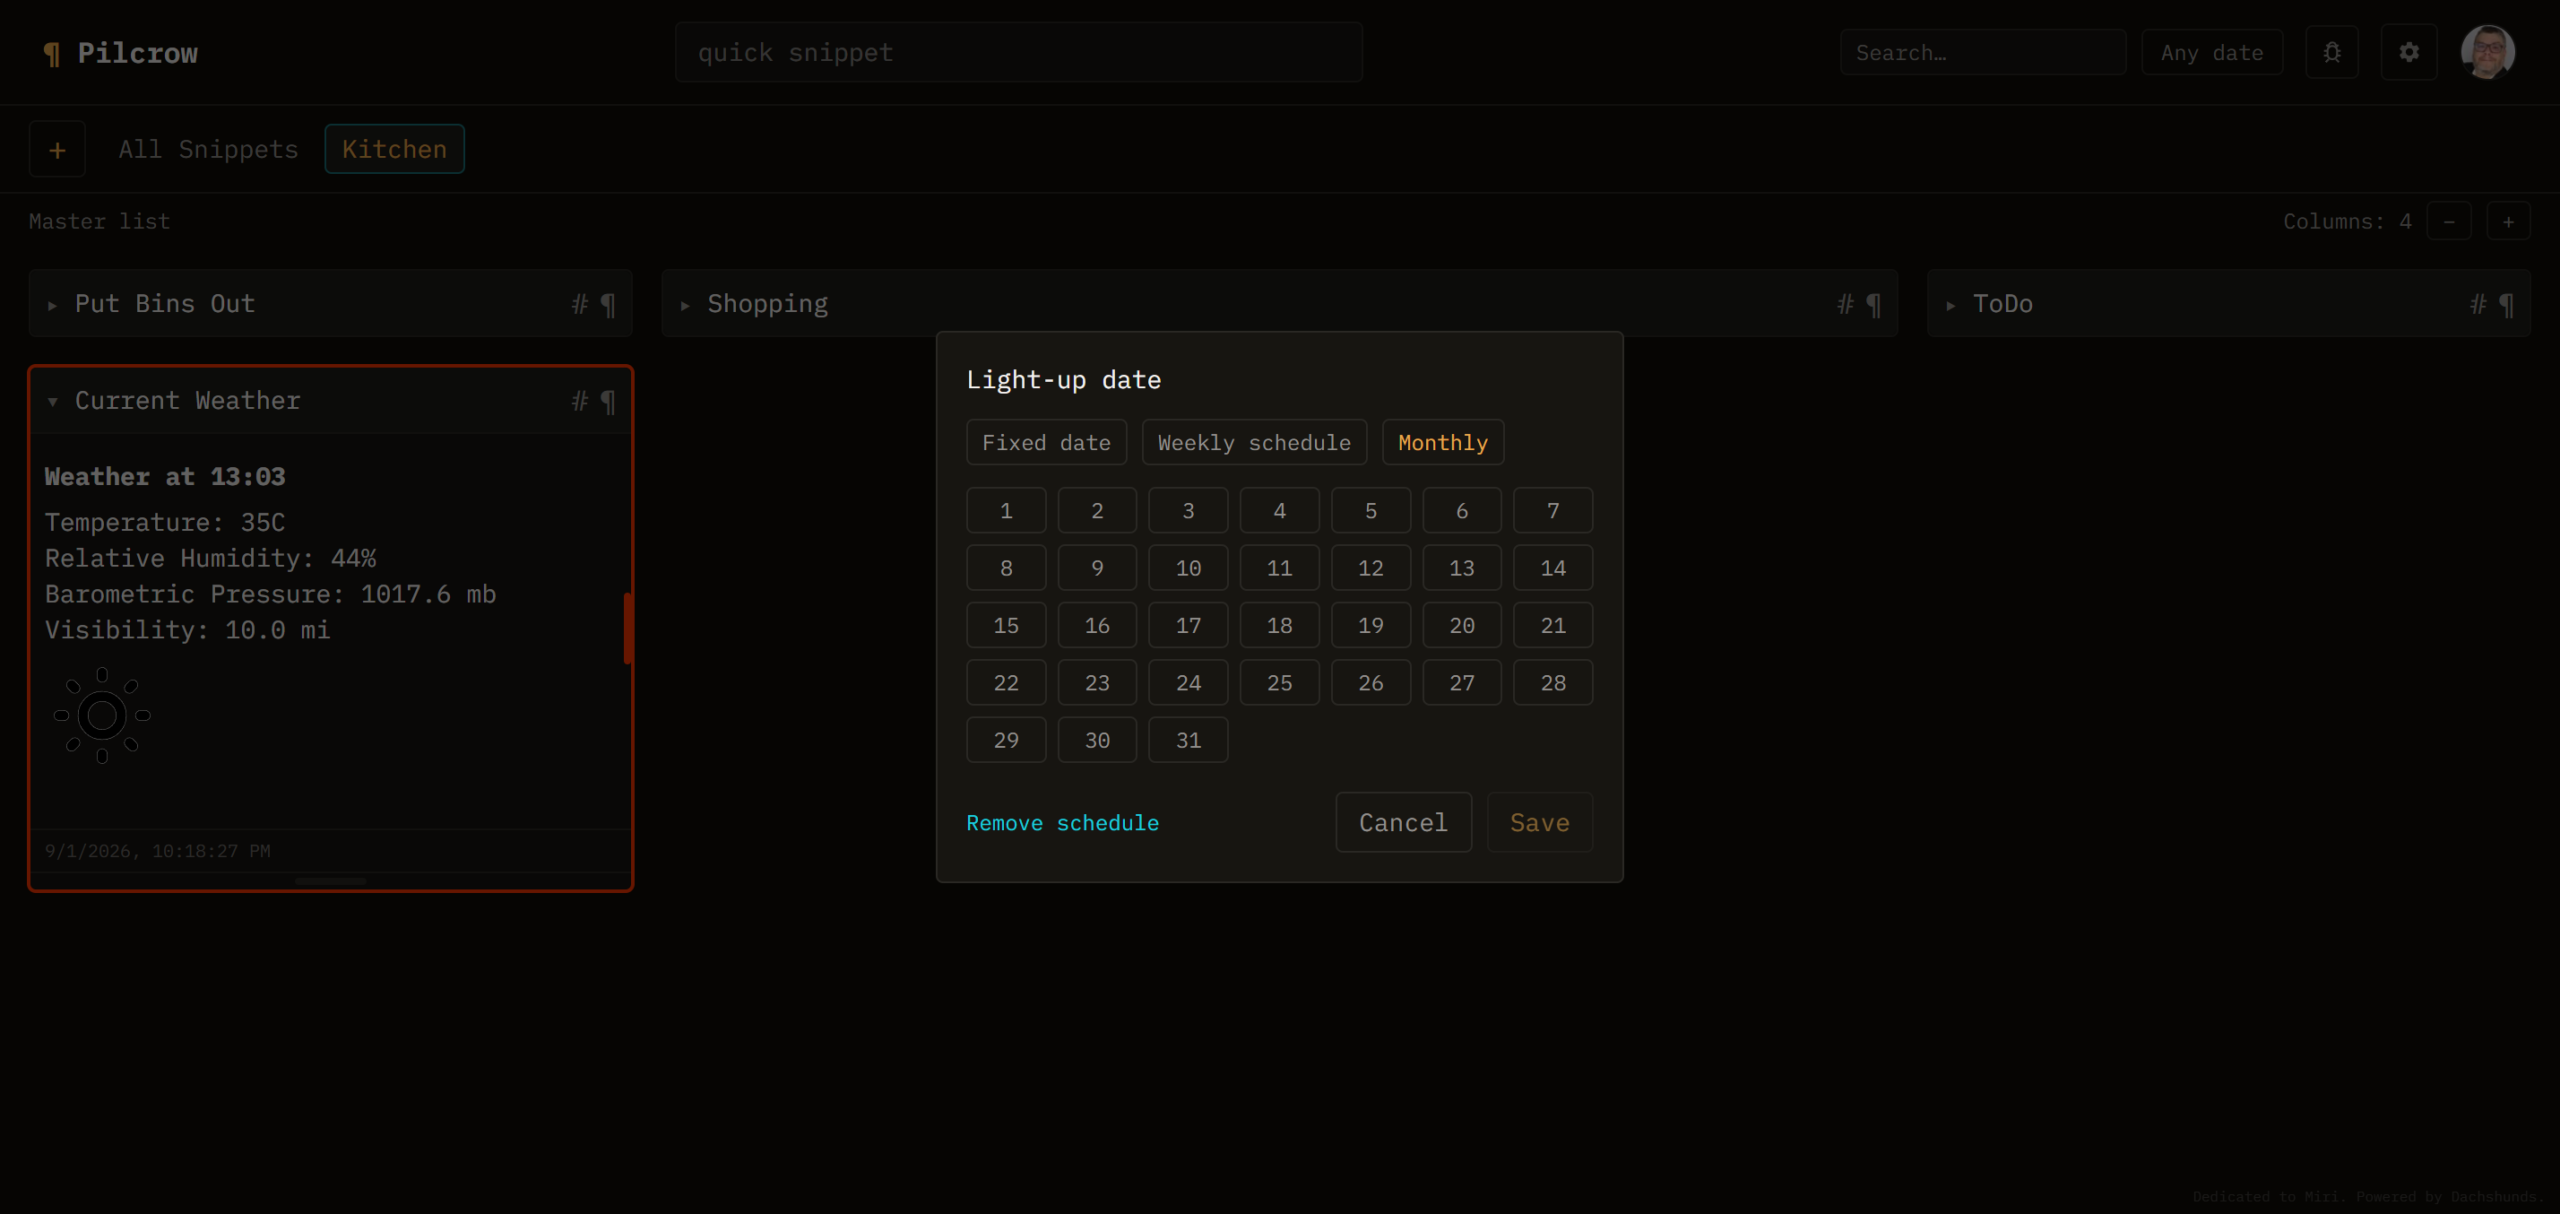2560x1214 pixels.
Task: Expand the Put Bins Out snippet
Action: coord(52,305)
